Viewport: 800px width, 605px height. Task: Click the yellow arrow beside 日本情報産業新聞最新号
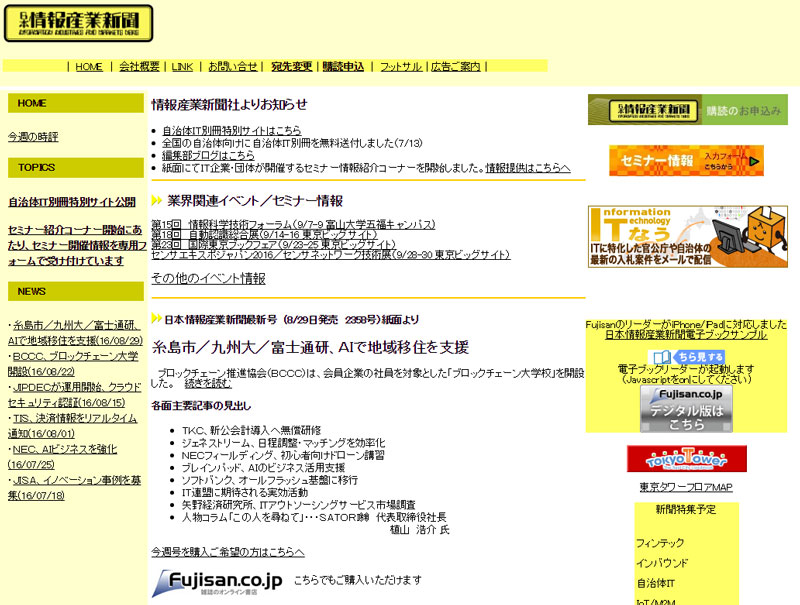point(157,318)
